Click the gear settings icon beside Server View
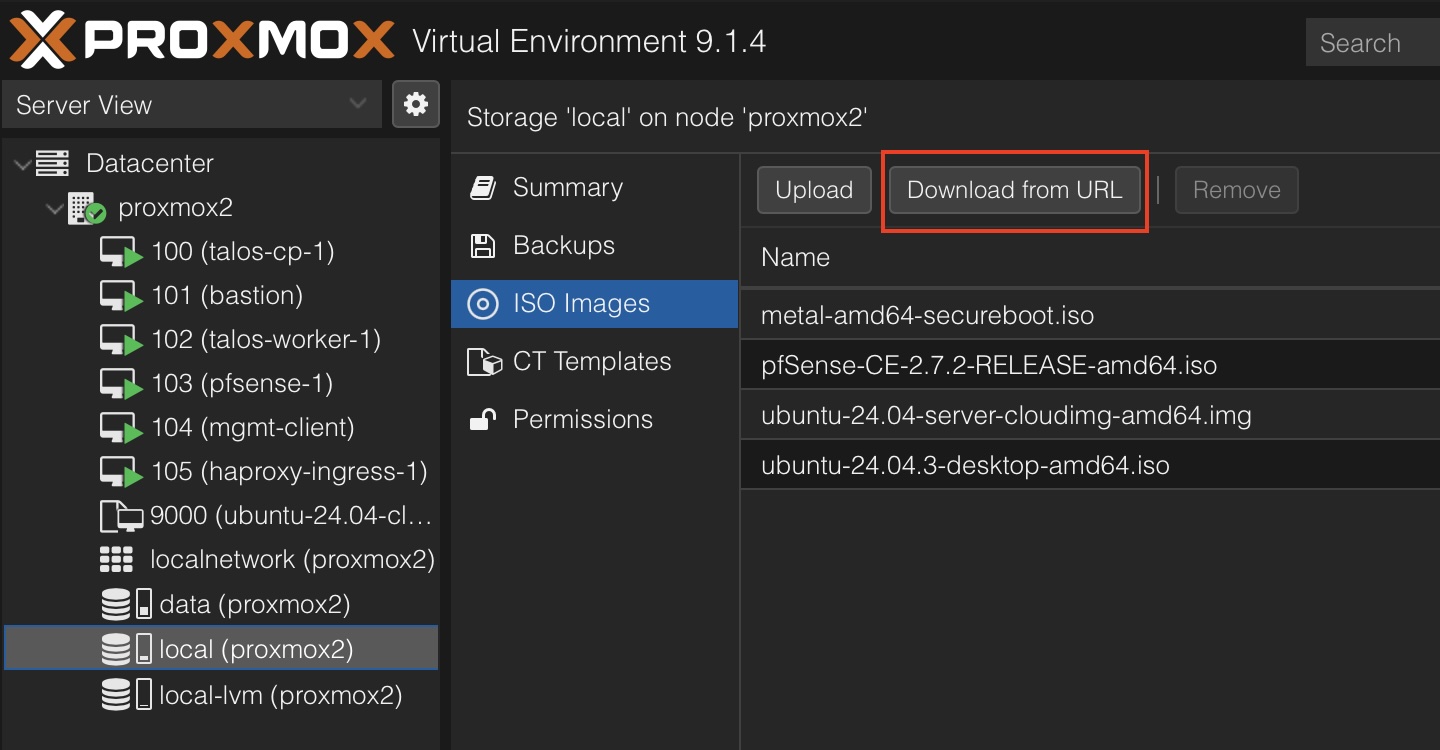The height and width of the screenshot is (750, 1440). coord(416,104)
